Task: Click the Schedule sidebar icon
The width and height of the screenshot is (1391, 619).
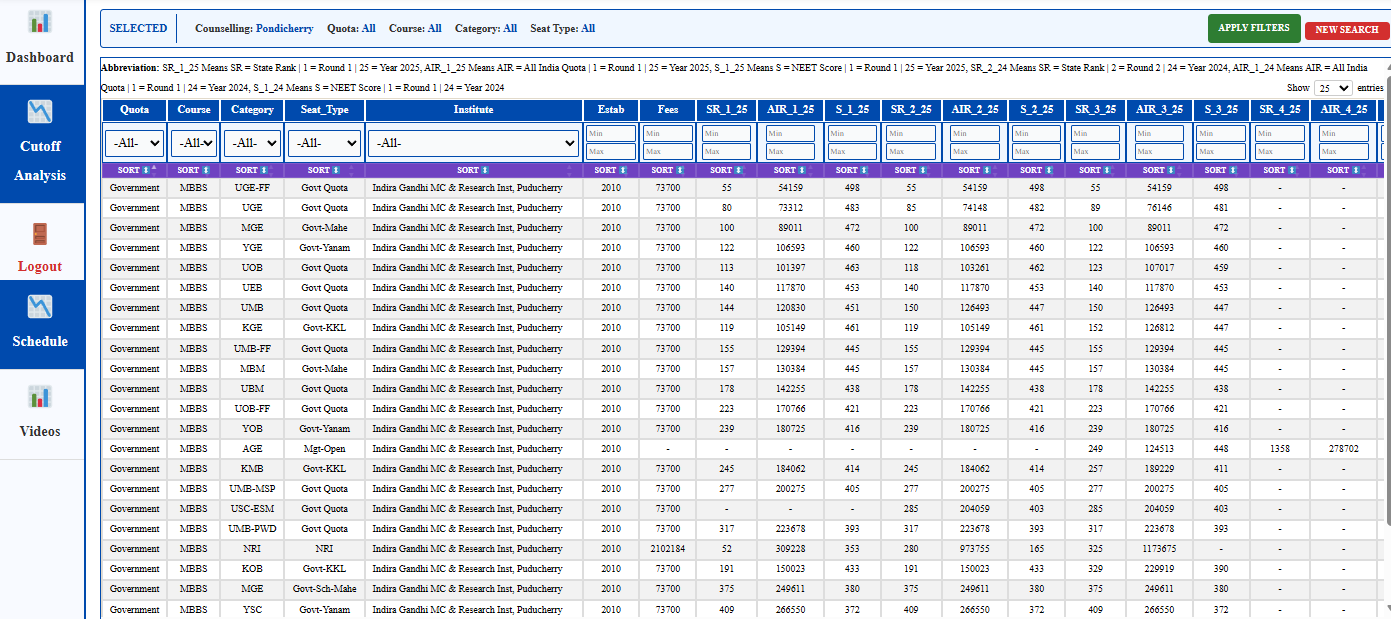Action: point(40,305)
